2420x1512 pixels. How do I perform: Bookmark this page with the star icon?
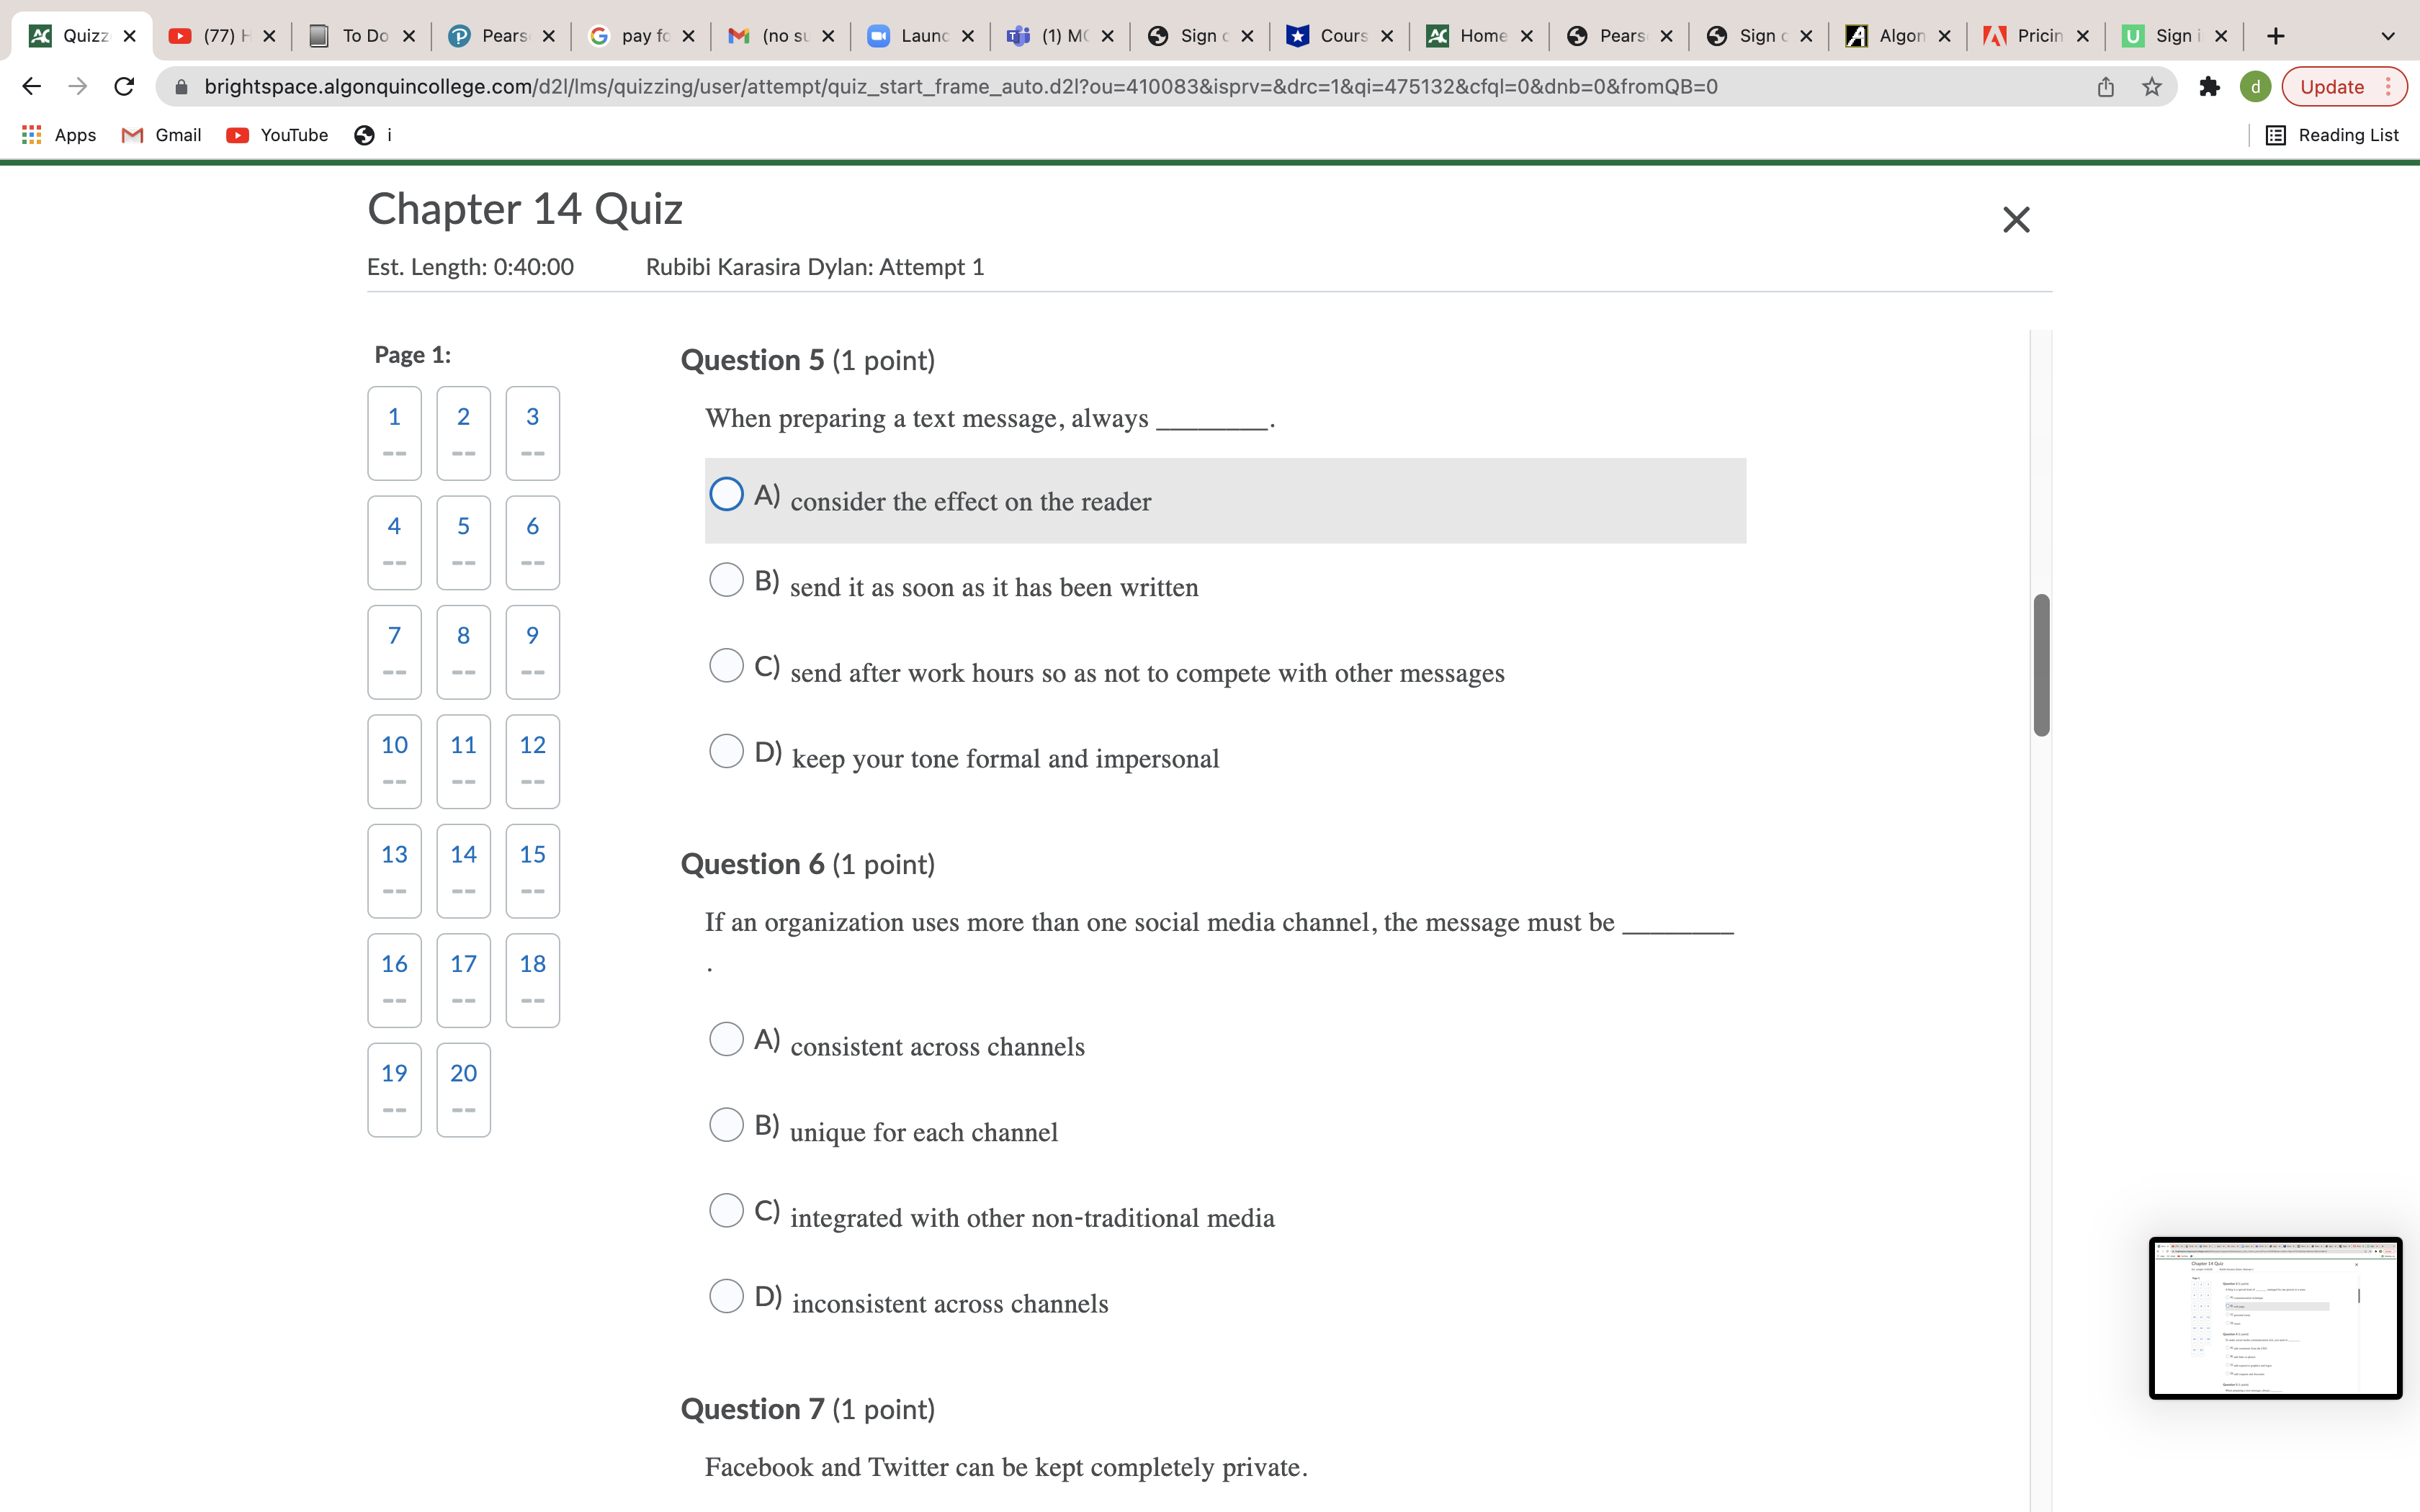coord(2151,86)
